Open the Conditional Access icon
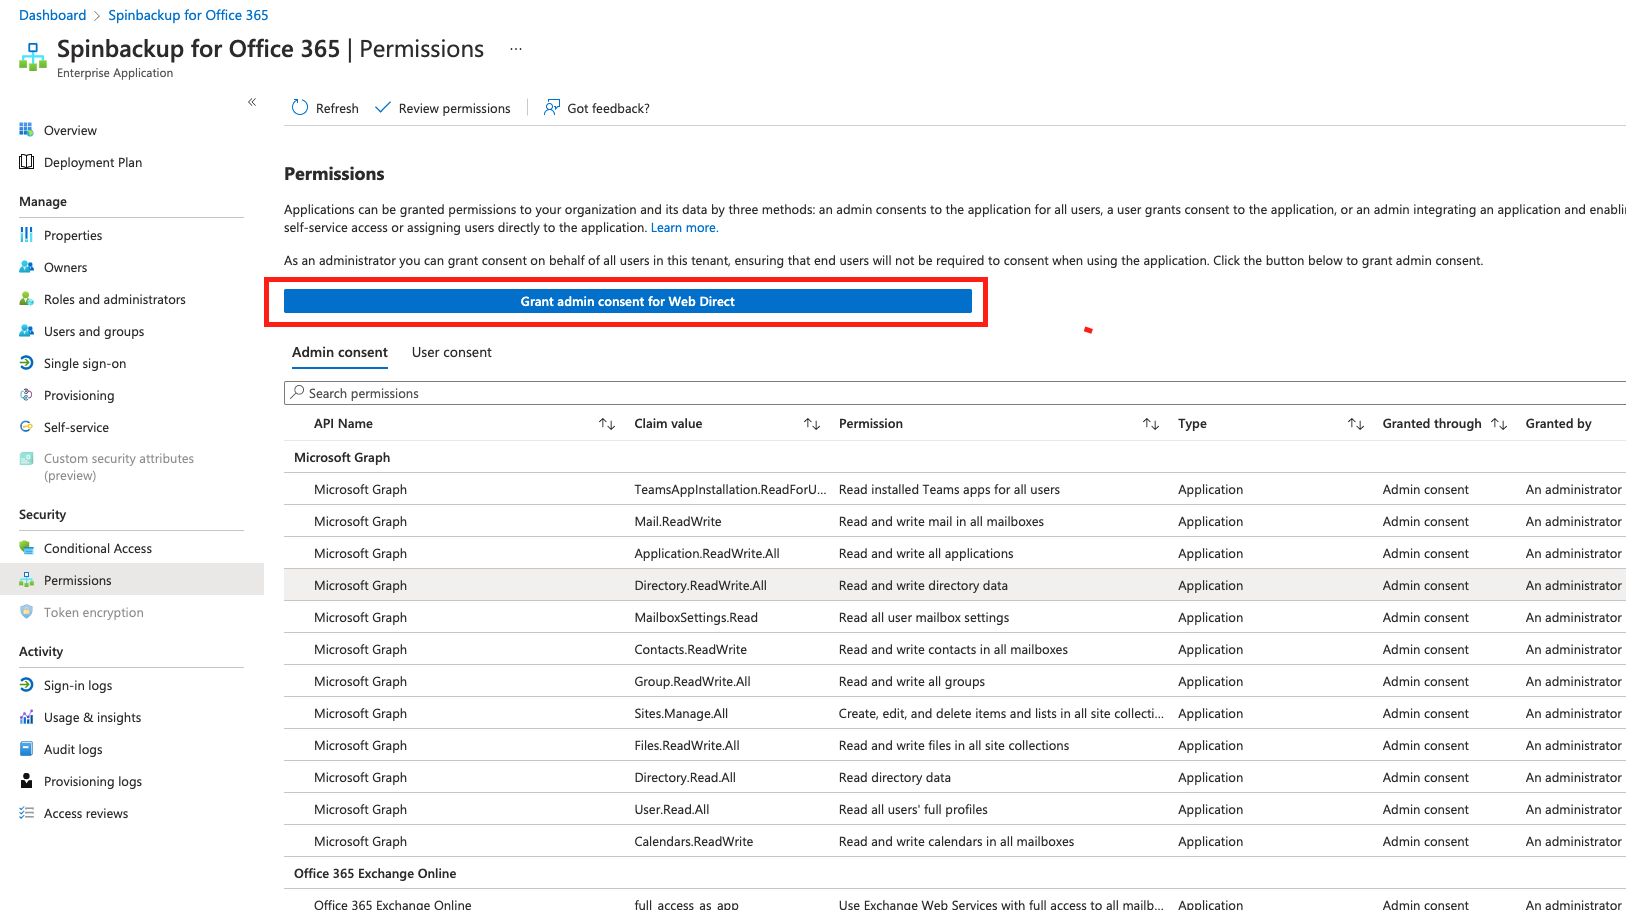The width and height of the screenshot is (1626, 910). tap(27, 548)
